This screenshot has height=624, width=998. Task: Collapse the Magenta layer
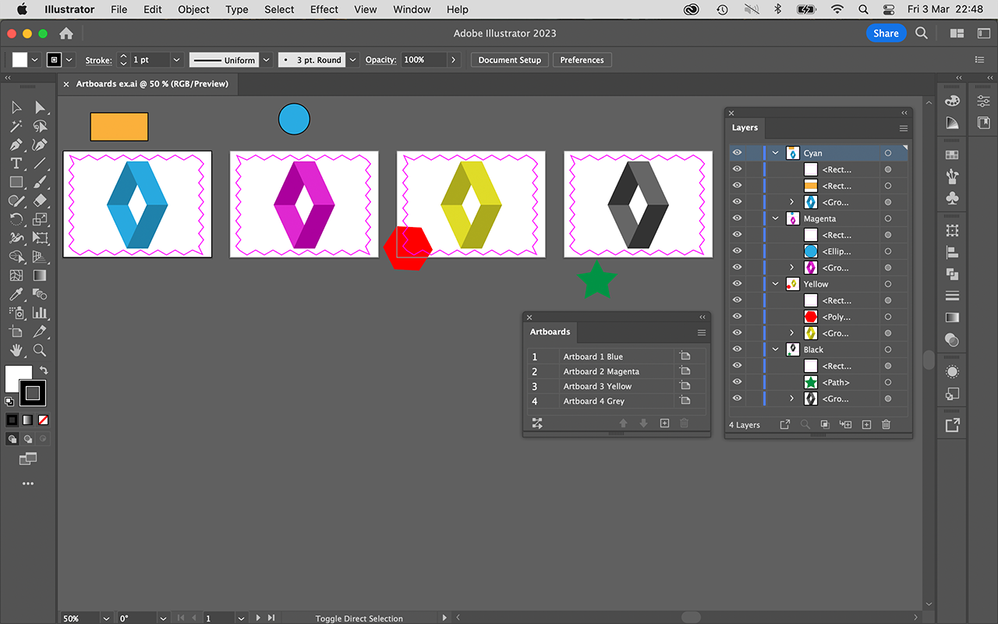tap(775, 218)
